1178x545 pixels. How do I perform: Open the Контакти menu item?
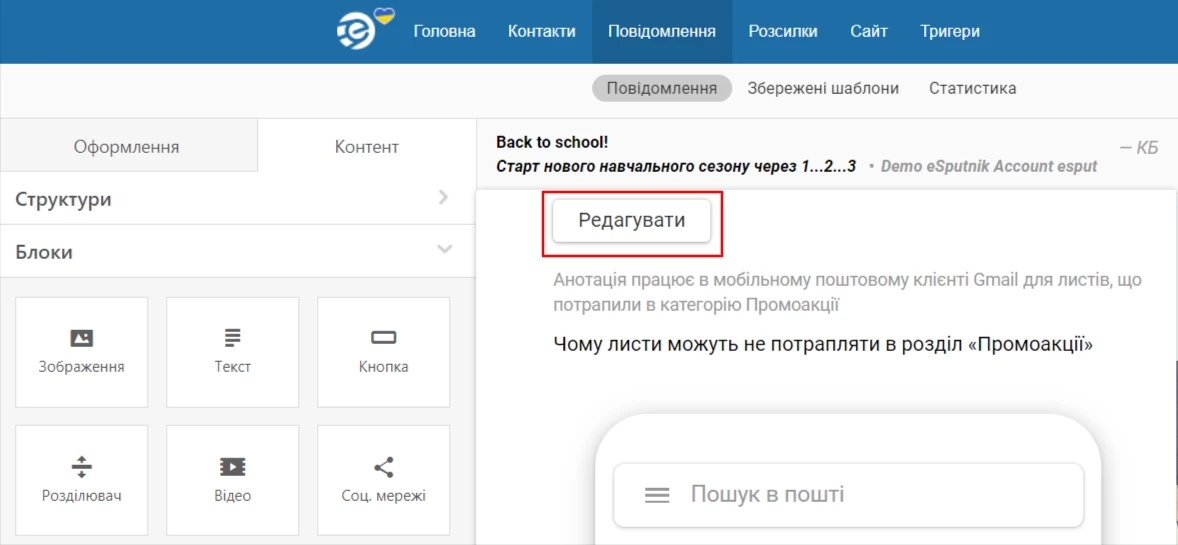tap(542, 32)
